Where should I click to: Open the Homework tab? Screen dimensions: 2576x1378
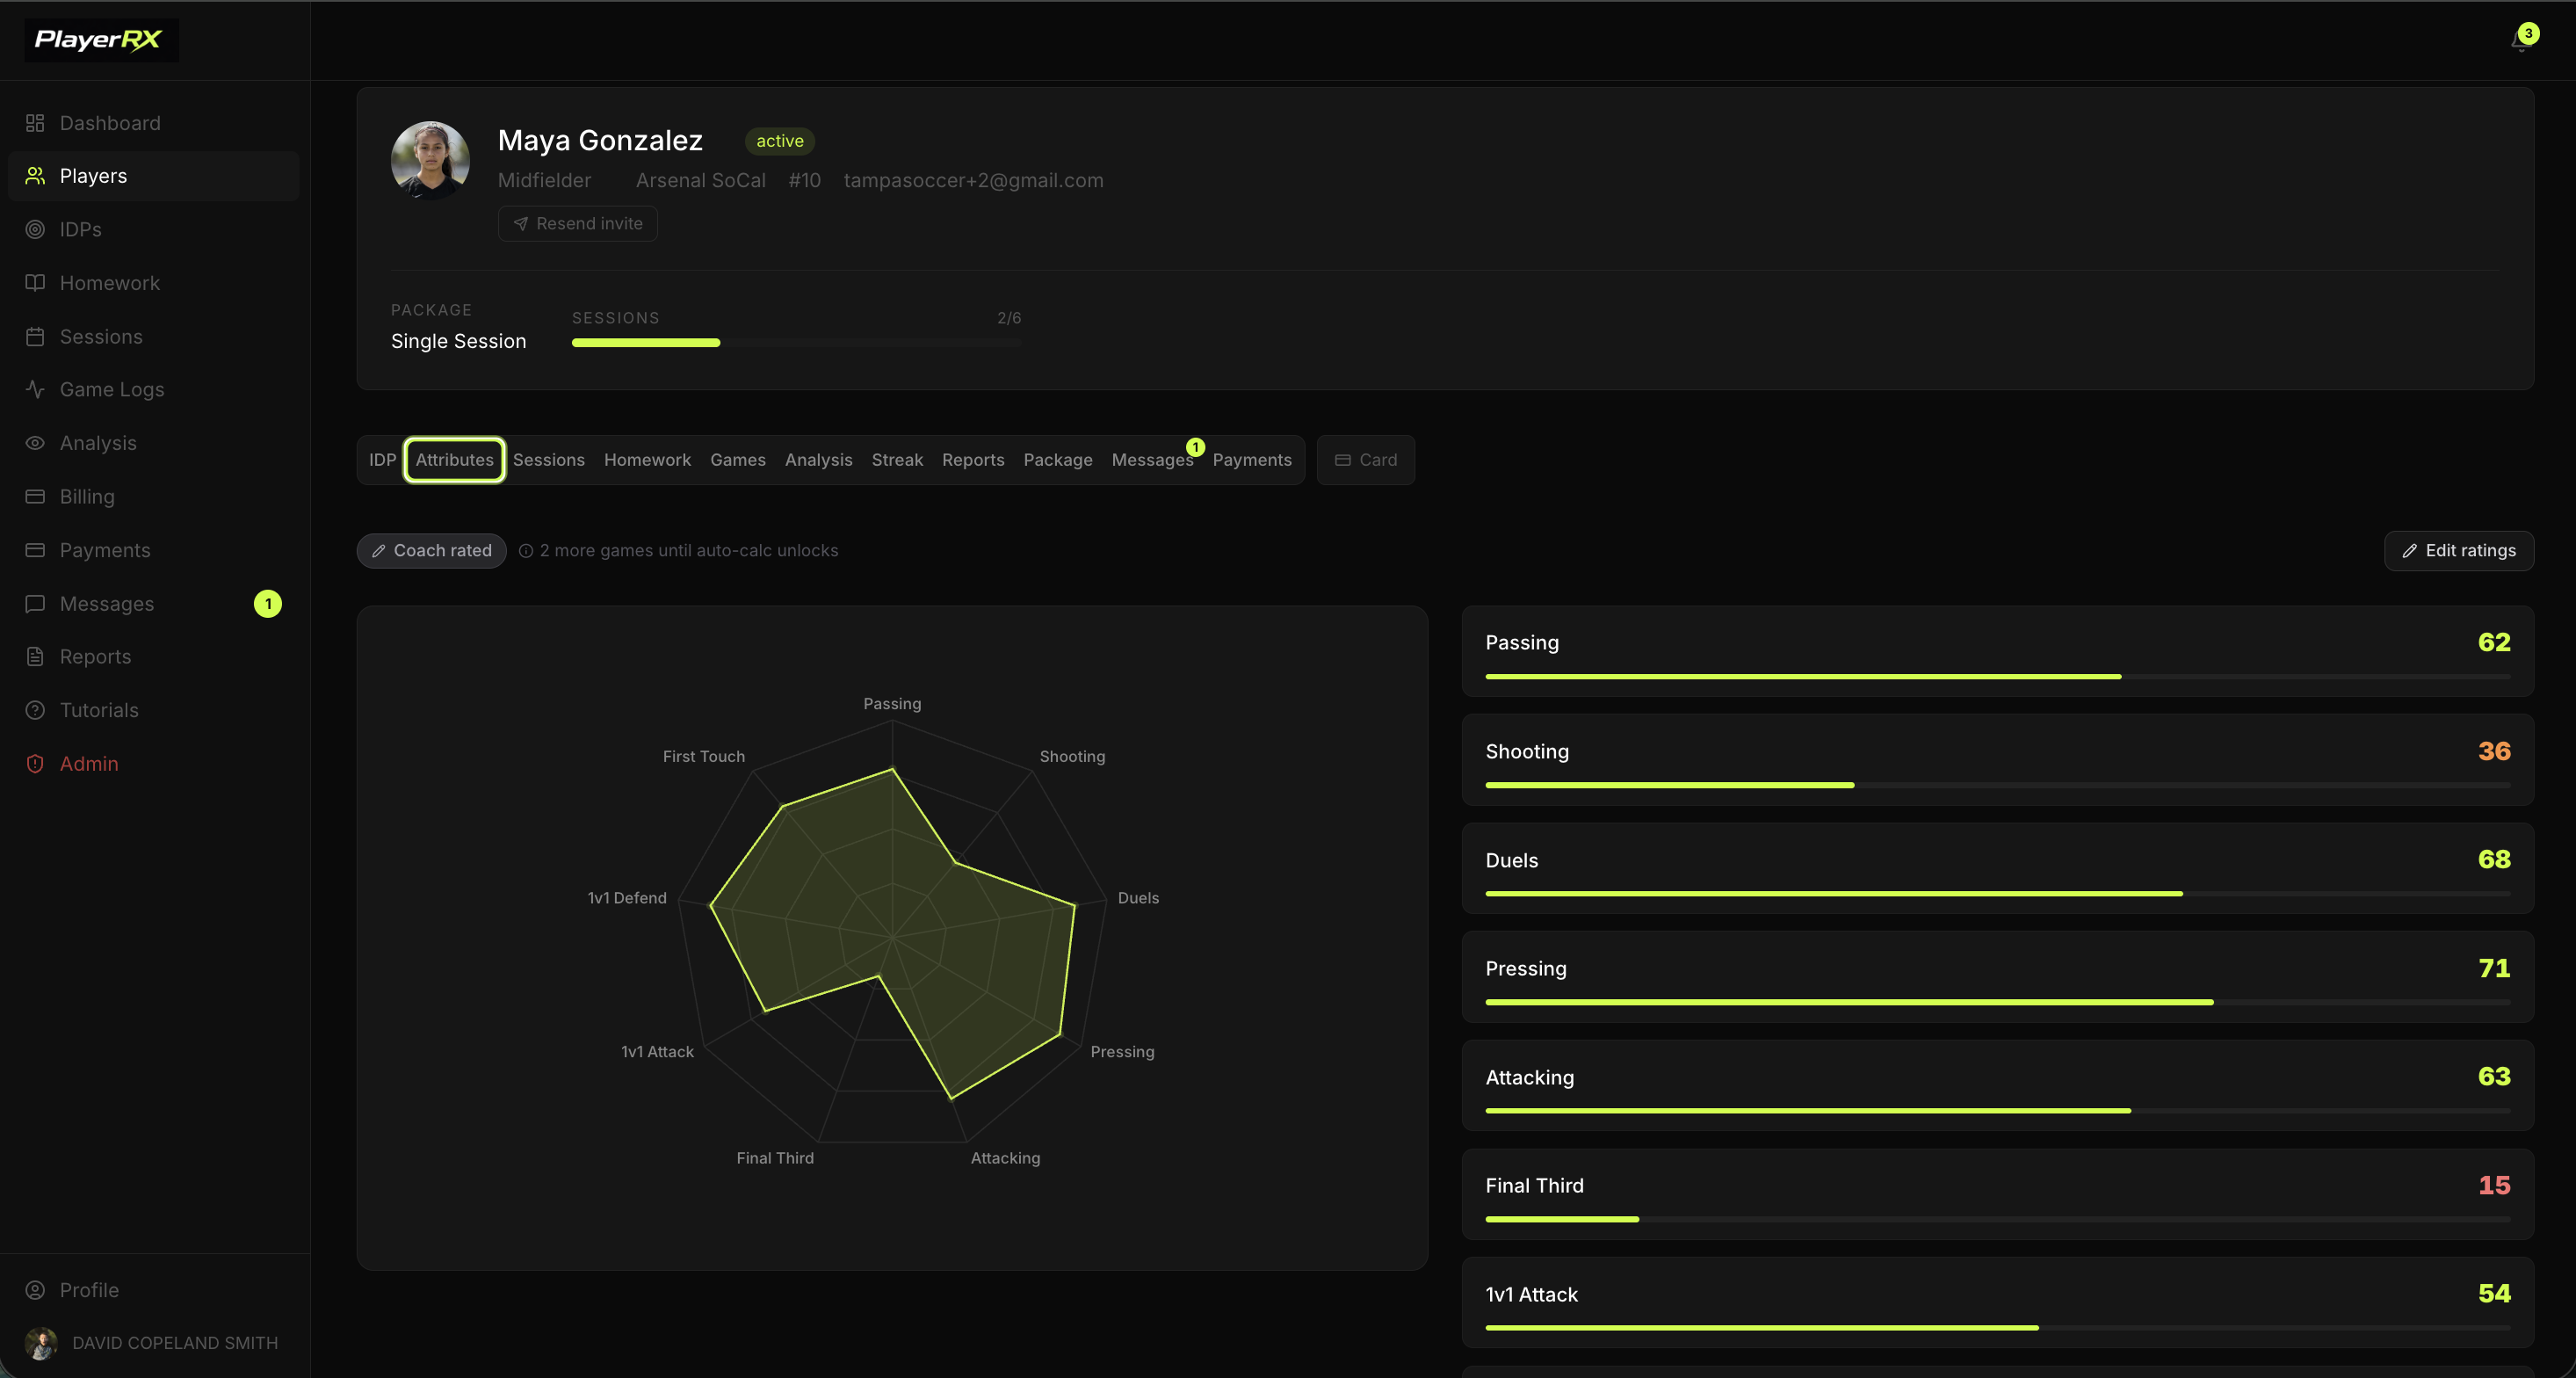pos(647,460)
